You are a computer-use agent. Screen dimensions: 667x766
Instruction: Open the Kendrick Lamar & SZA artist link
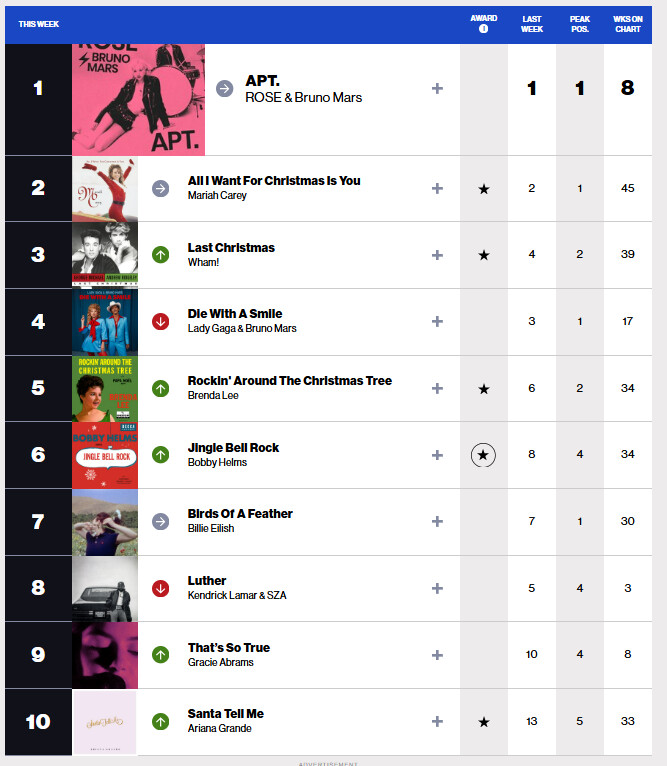[237, 596]
